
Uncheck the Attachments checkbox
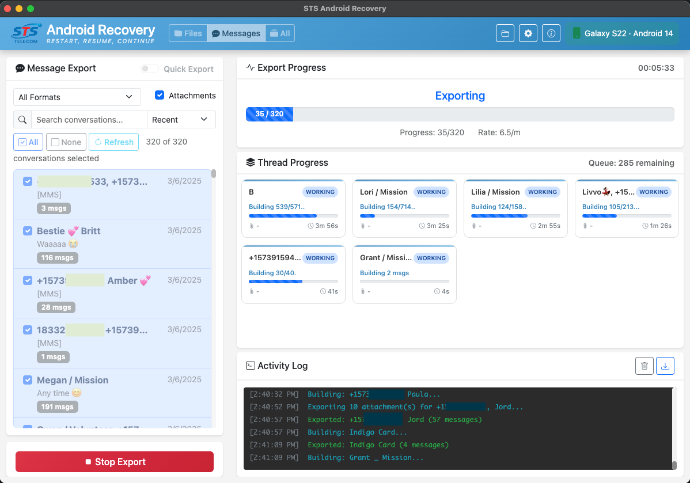click(x=160, y=96)
